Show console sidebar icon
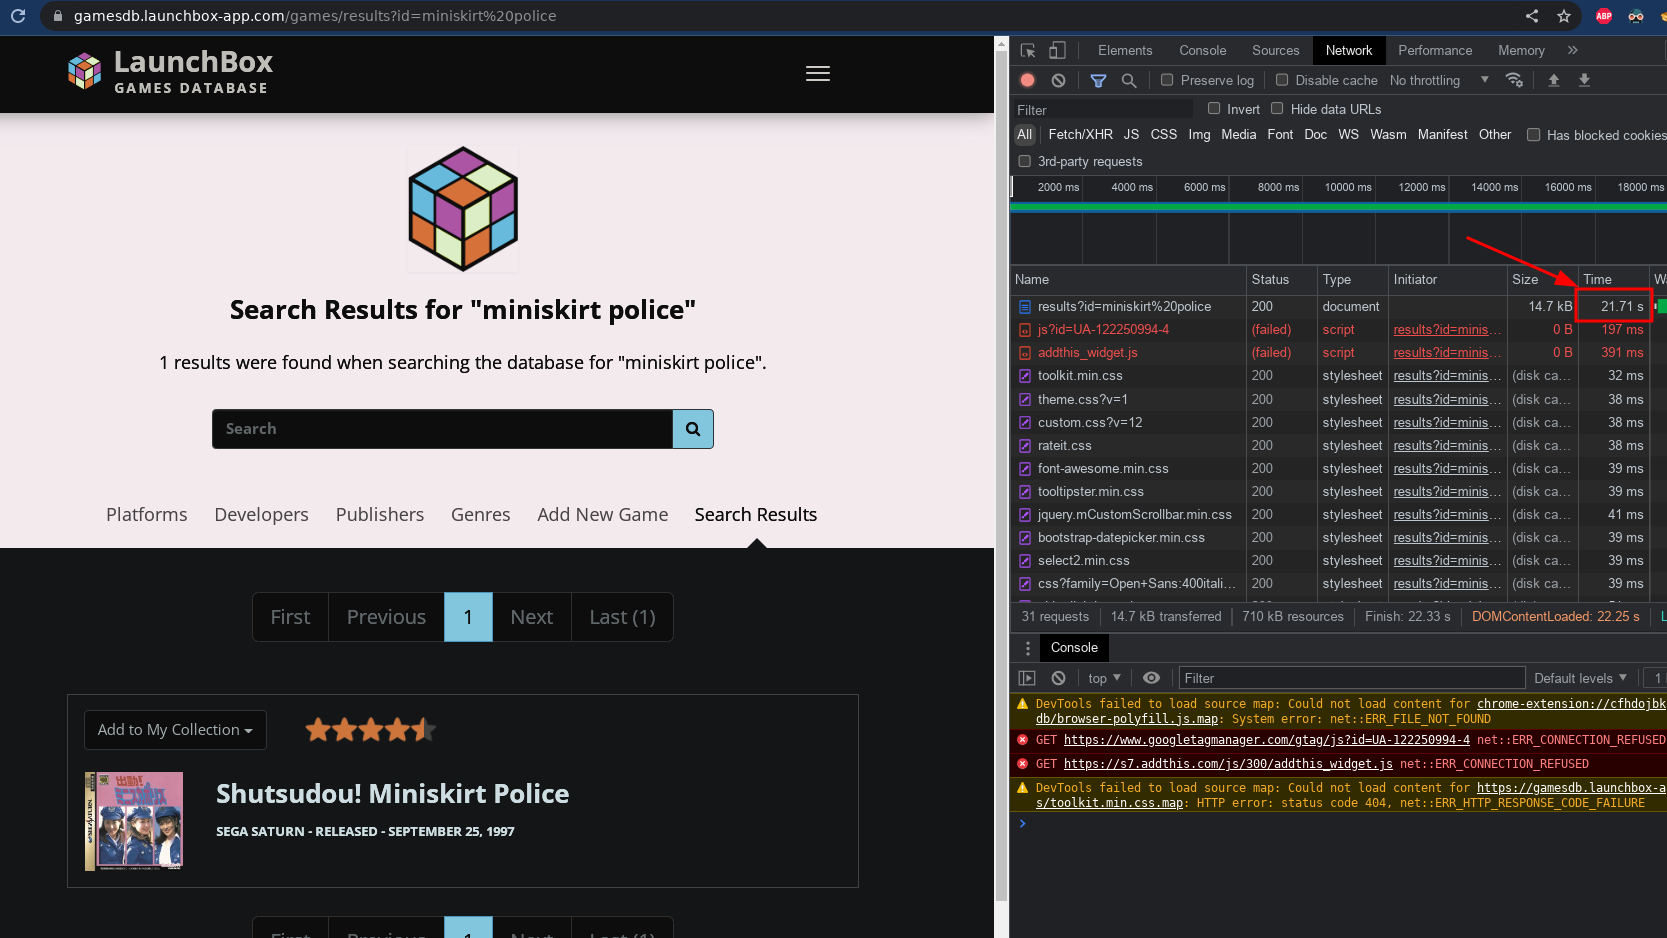 (1027, 678)
